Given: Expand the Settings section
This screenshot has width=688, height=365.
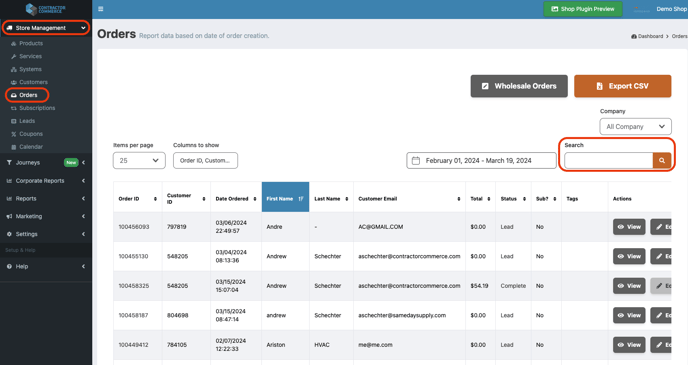Looking at the screenshot, I should 46,234.
